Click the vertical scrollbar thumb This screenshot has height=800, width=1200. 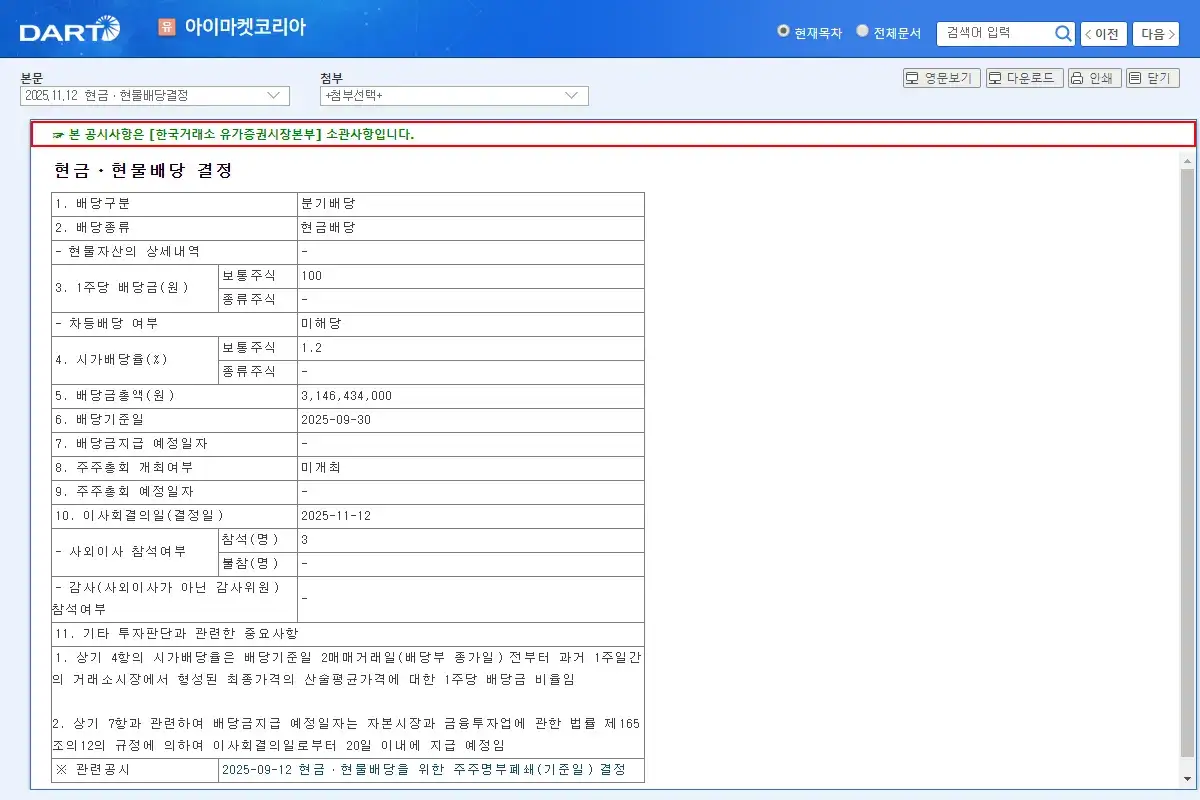tap(1187, 462)
